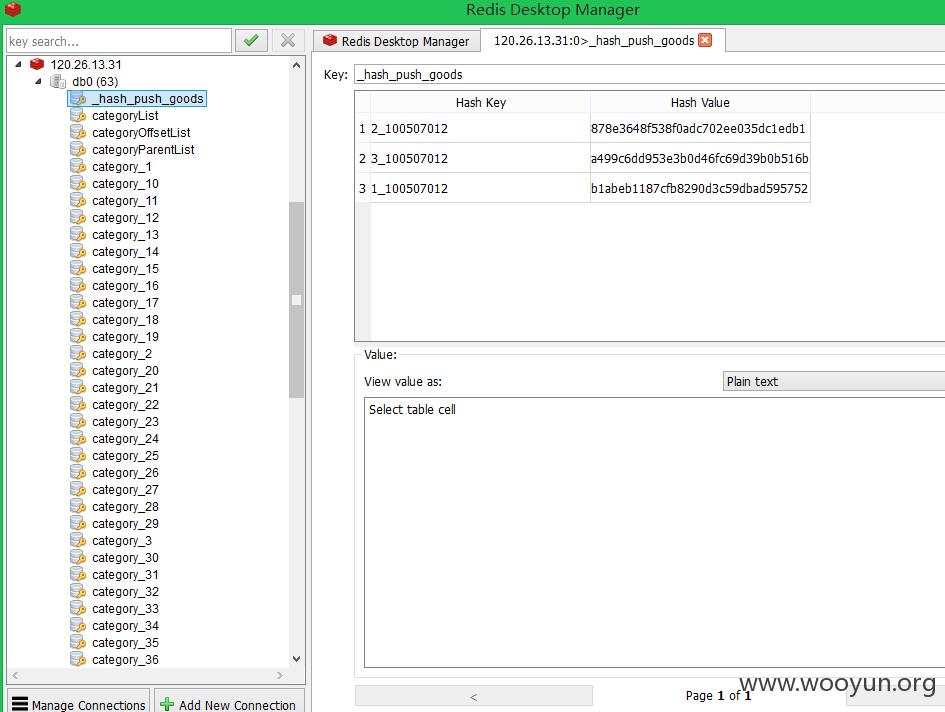The width and height of the screenshot is (945, 712).
Task: Select hash key cell 2_100507012
Action: pyautogui.click(x=480, y=128)
